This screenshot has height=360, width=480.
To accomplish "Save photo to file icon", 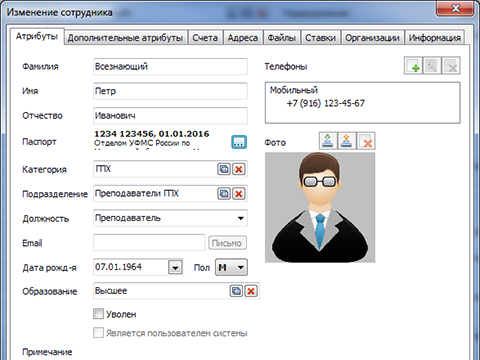I will [x=347, y=140].
